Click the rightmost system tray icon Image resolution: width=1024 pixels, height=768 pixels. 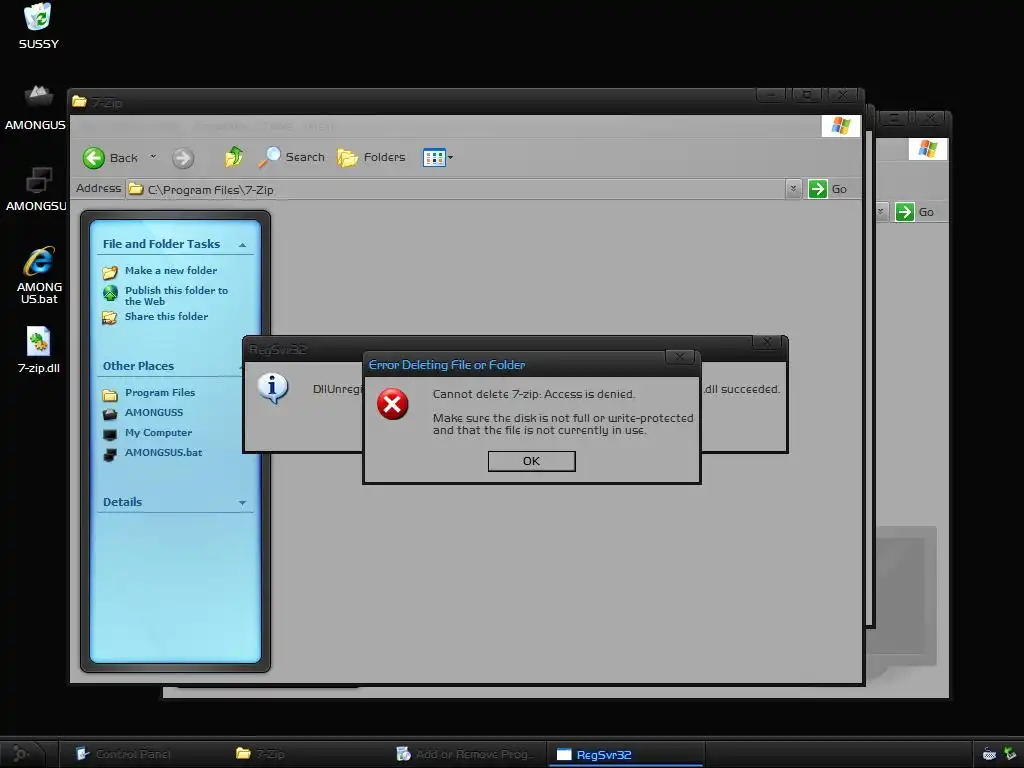pyautogui.click(x=1010, y=754)
